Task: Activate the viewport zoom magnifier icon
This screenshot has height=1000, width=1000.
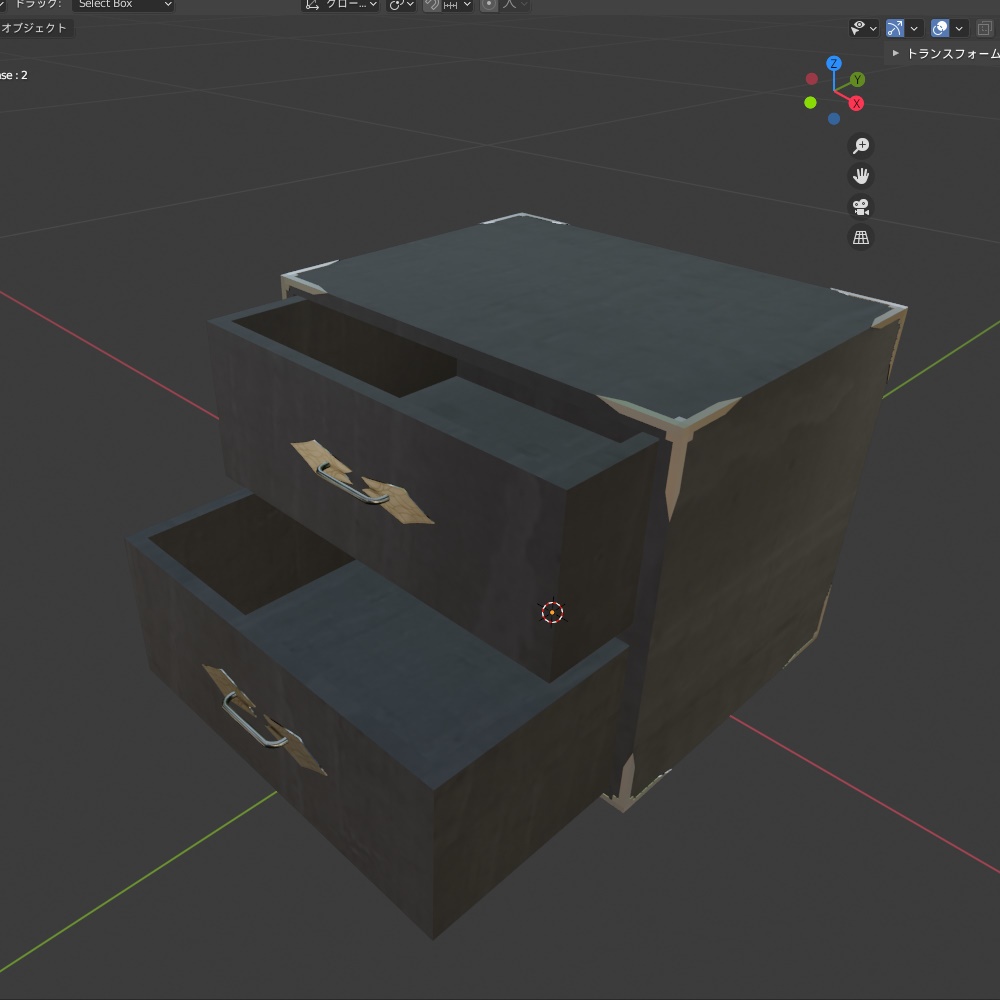Action: click(x=860, y=145)
